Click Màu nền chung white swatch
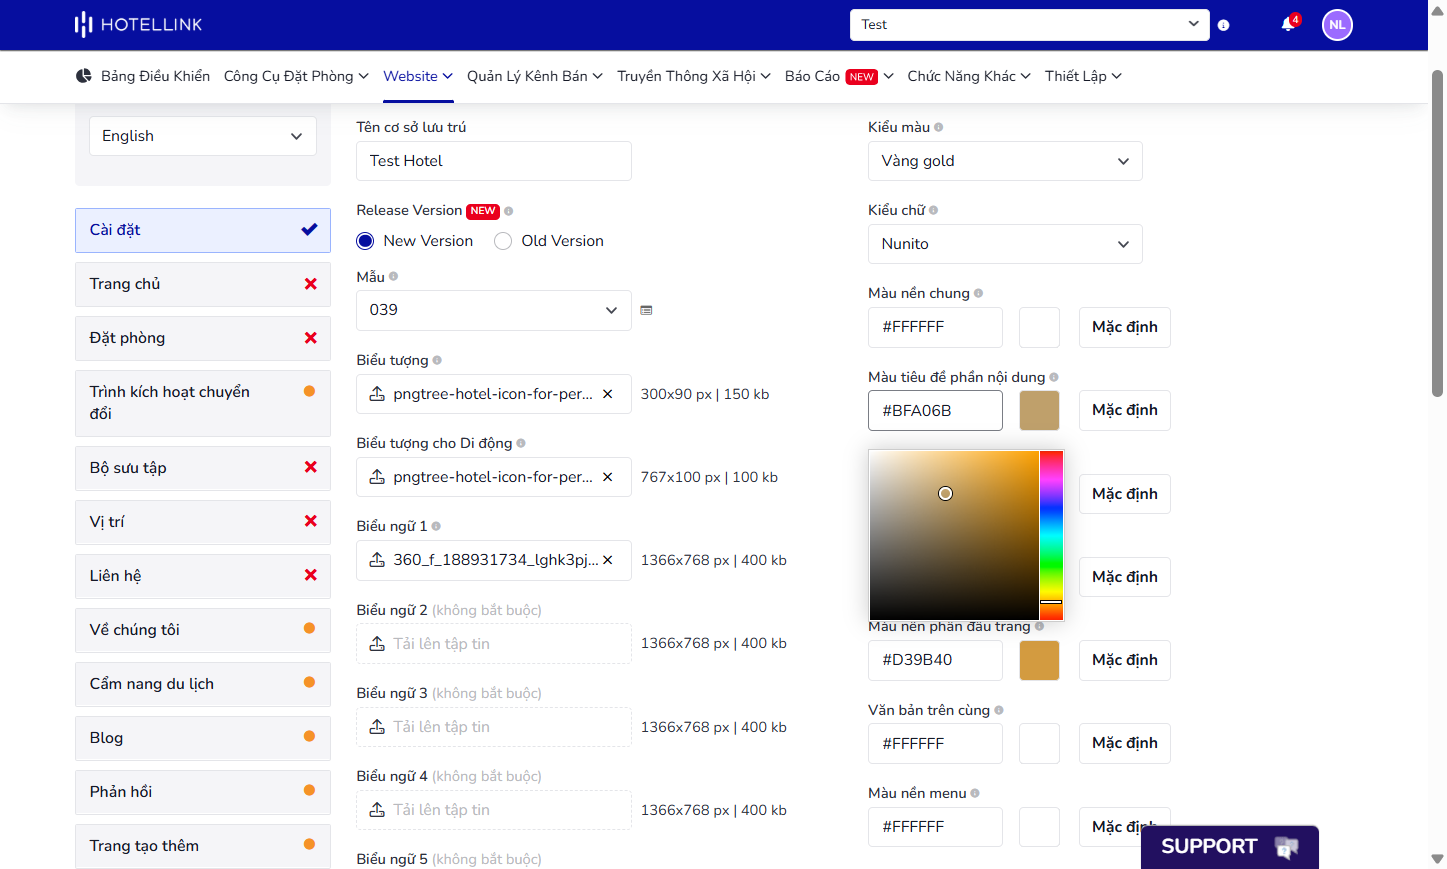The width and height of the screenshot is (1447, 869). tap(1039, 327)
